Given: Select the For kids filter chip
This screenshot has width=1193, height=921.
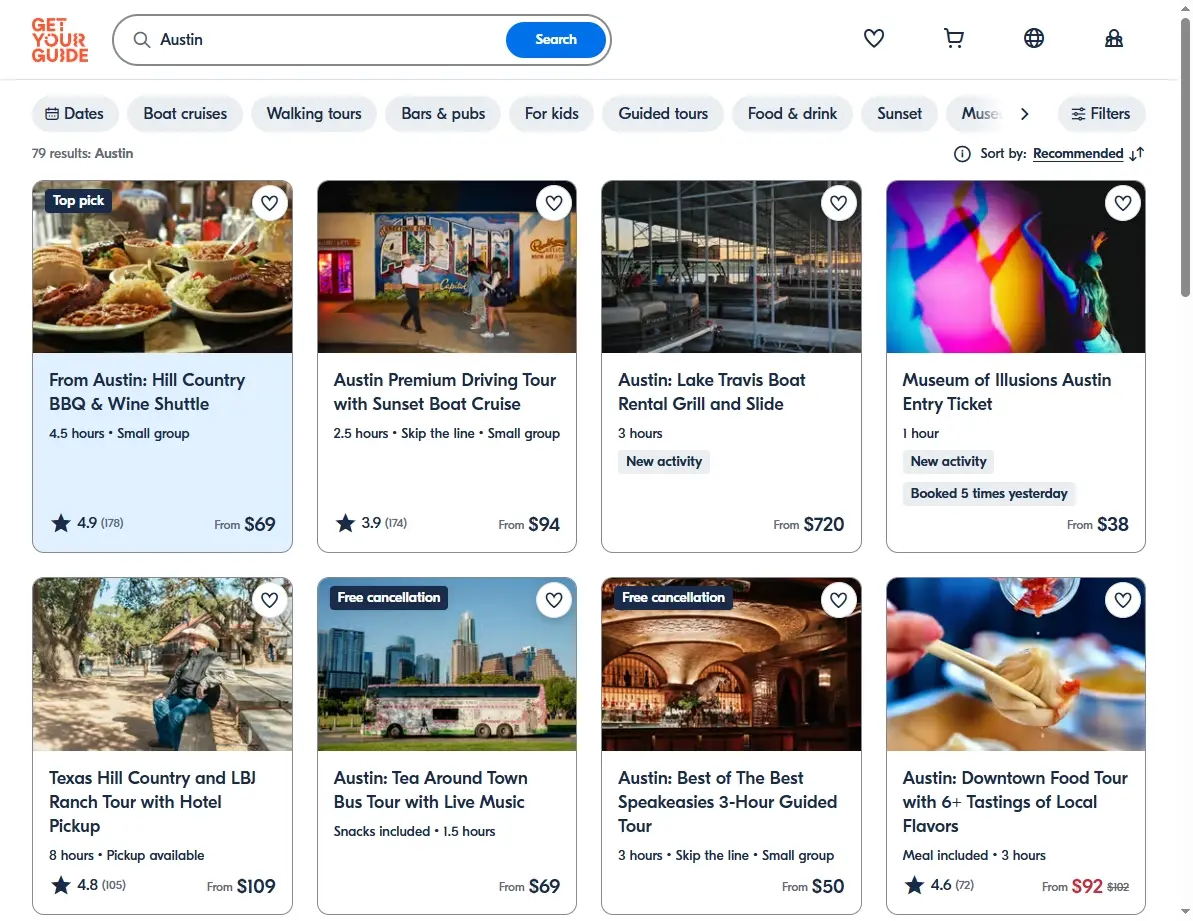Looking at the screenshot, I should click(x=552, y=113).
